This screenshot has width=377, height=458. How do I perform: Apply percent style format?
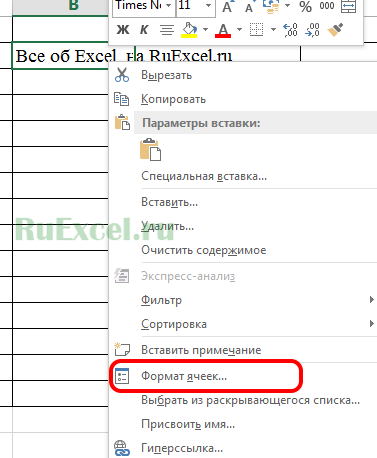pyautogui.click(x=306, y=6)
